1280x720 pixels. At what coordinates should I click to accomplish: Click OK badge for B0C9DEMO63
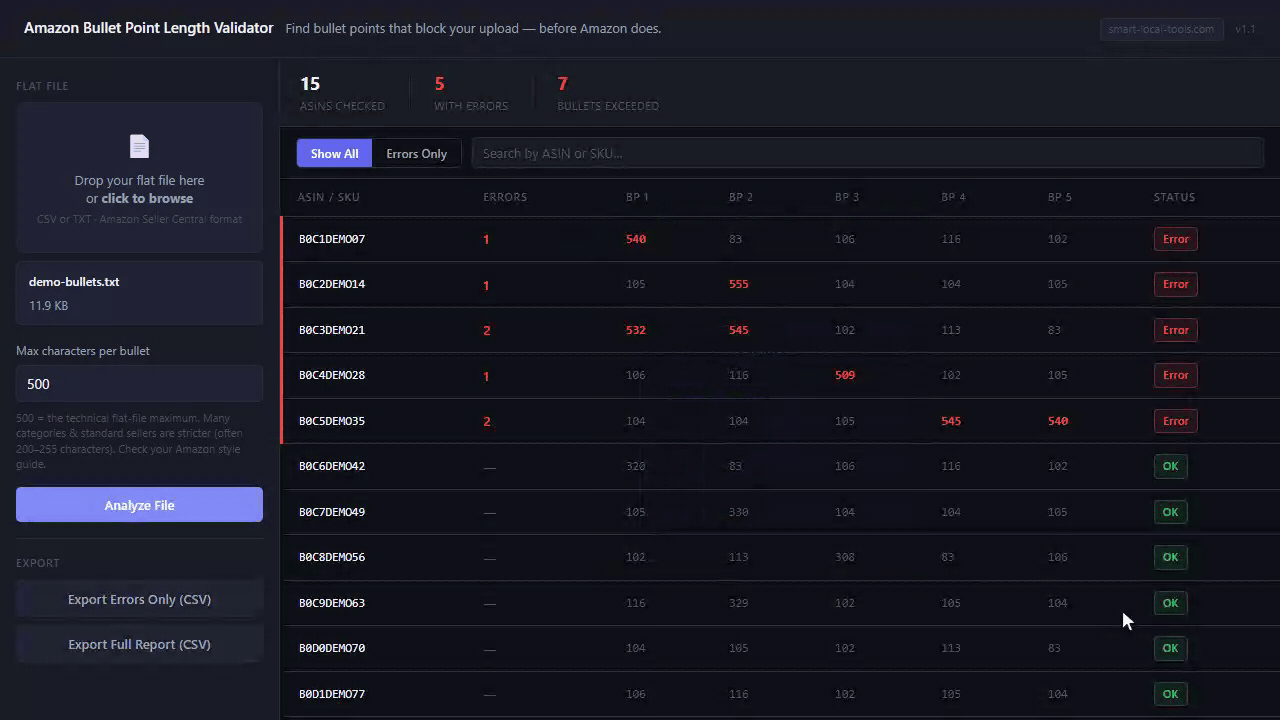tap(1170, 603)
